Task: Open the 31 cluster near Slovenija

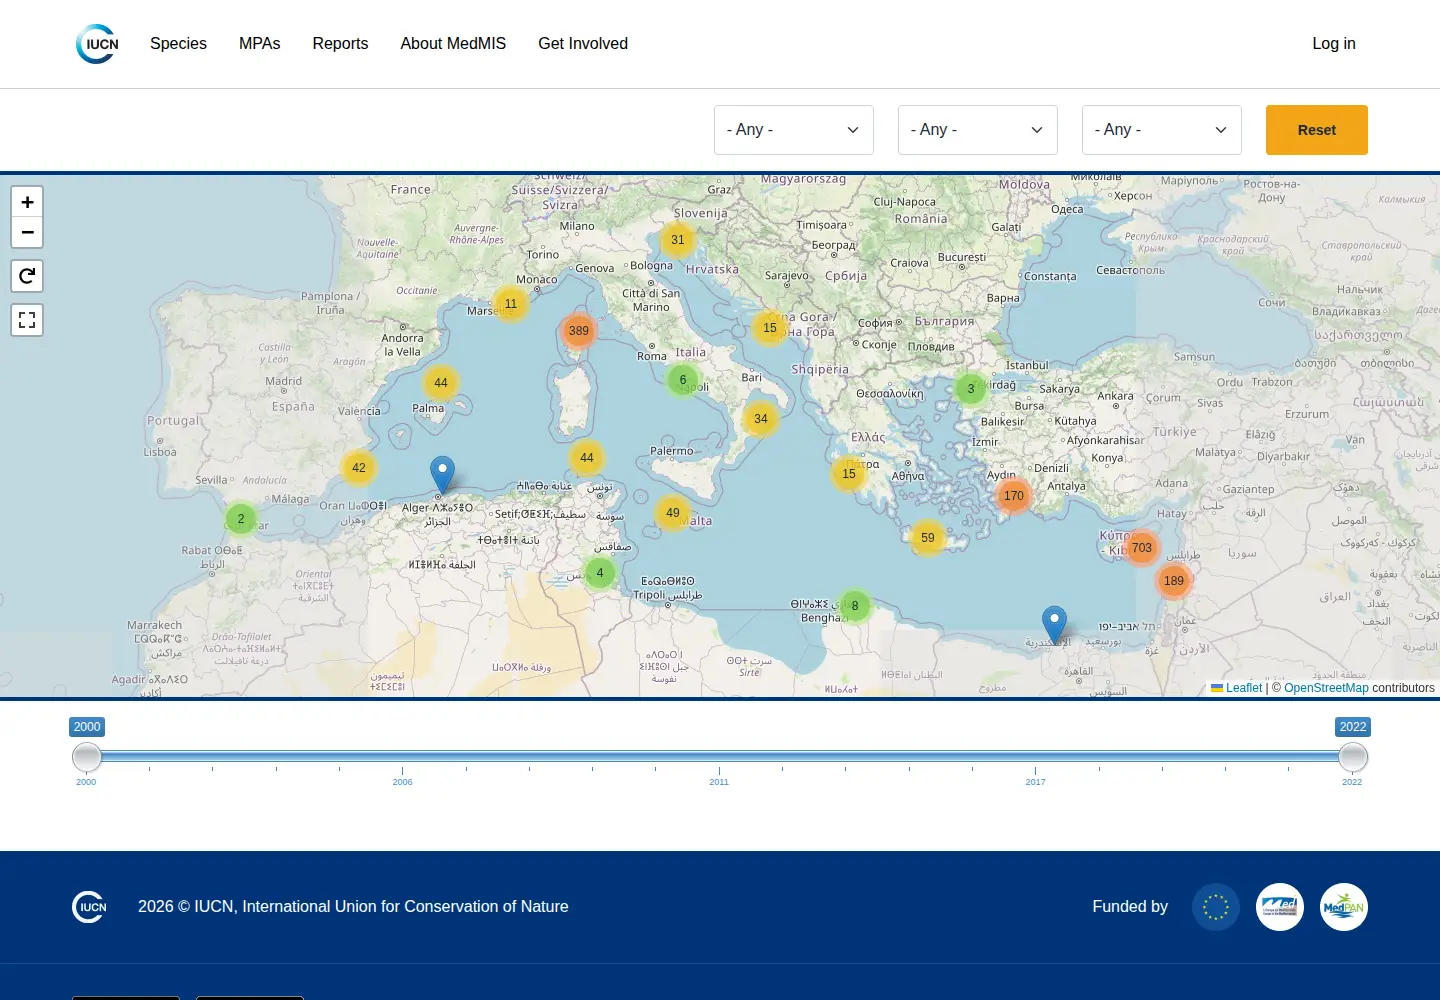Action: pyautogui.click(x=678, y=240)
